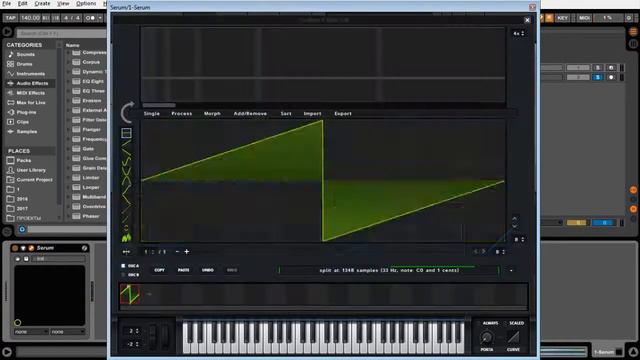Image resolution: width=640 pixels, height=360 pixels.
Task: Open Plug-ins category
Action: pyautogui.click(x=26, y=112)
